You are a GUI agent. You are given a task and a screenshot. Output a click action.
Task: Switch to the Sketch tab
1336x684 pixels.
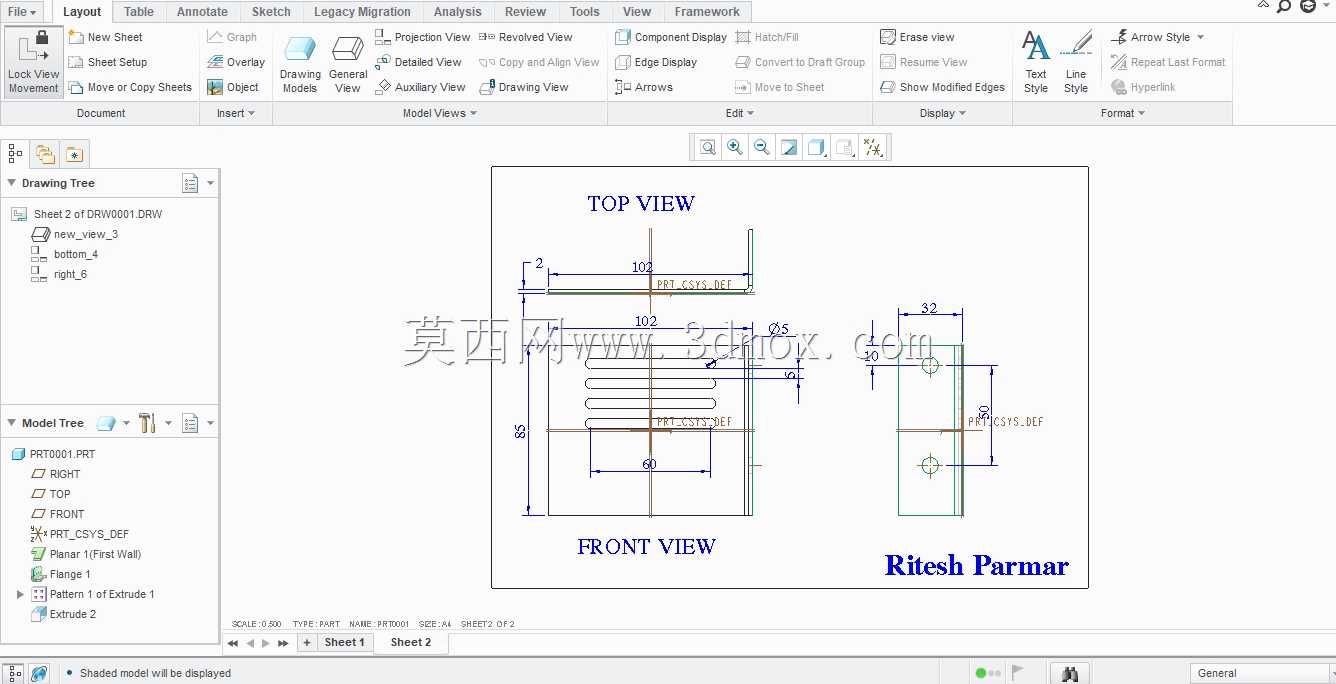click(x=271, y=12)
